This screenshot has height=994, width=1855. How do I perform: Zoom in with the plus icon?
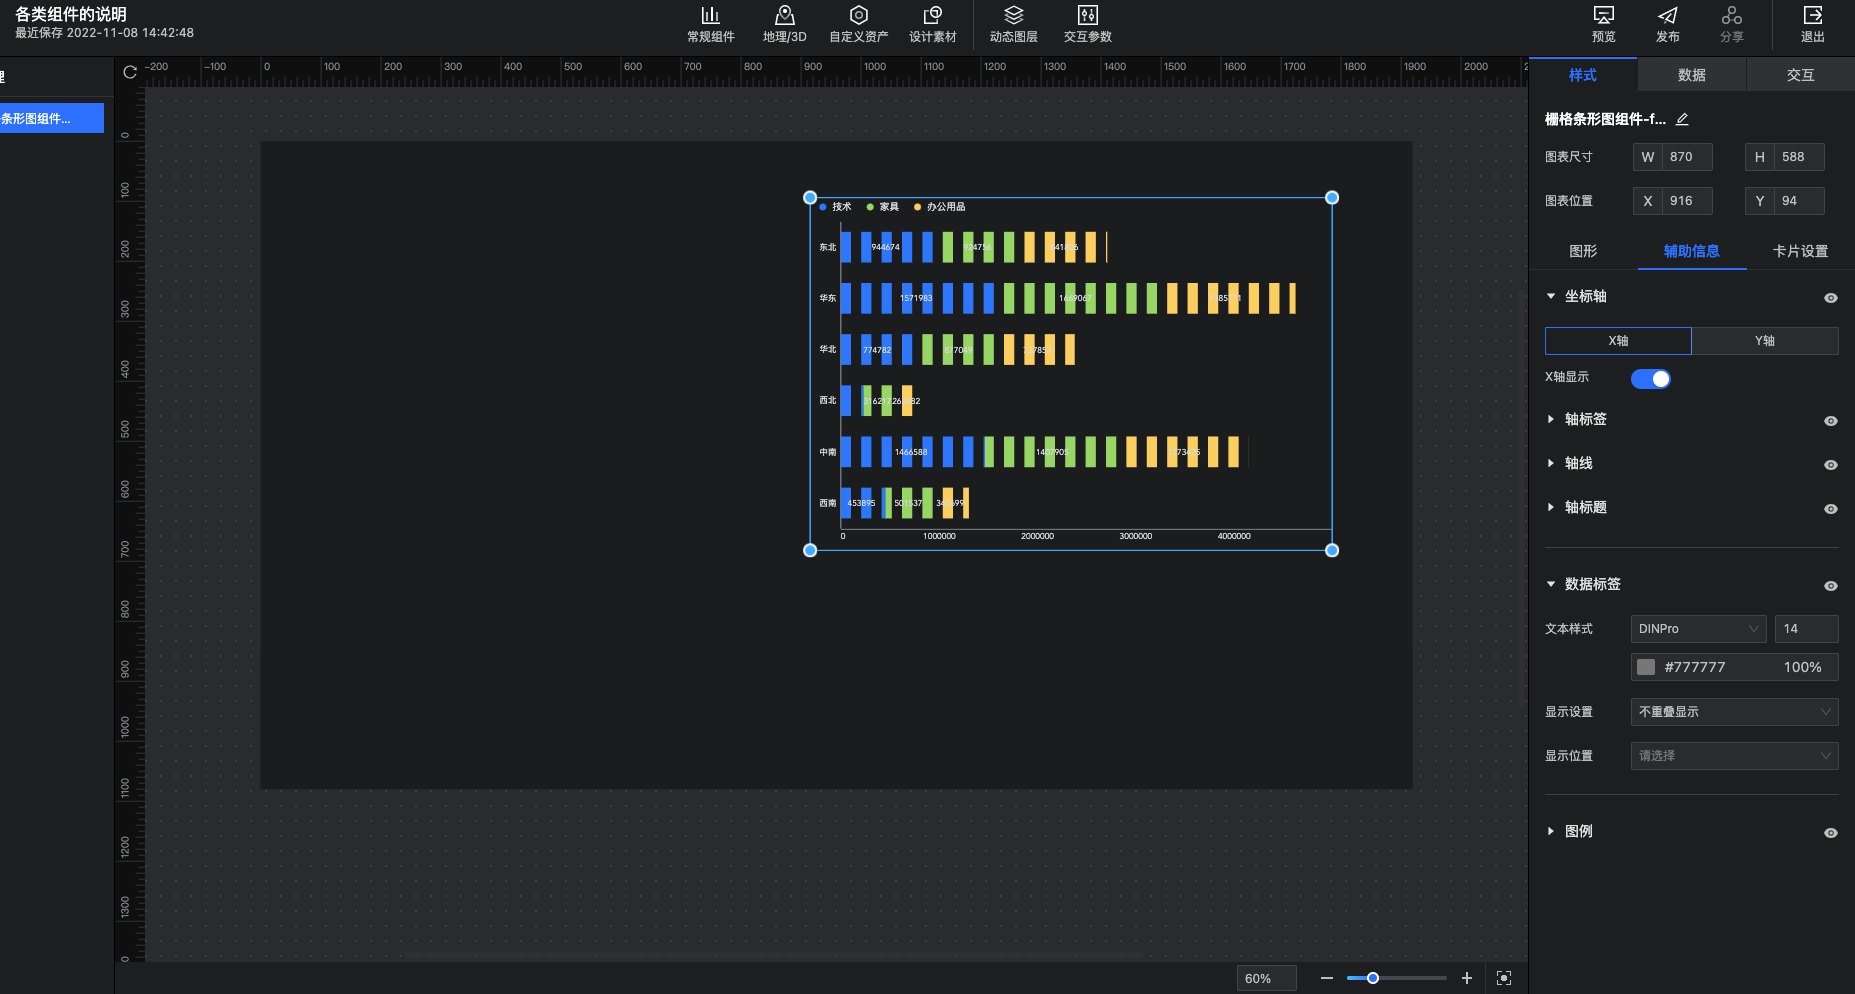pos(1466,978)
